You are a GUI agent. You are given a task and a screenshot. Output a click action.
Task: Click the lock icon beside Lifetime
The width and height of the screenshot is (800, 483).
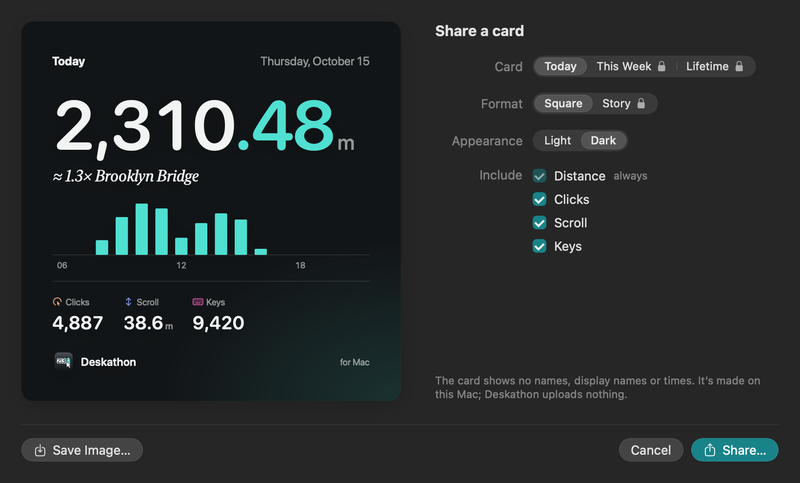[739, 66]
